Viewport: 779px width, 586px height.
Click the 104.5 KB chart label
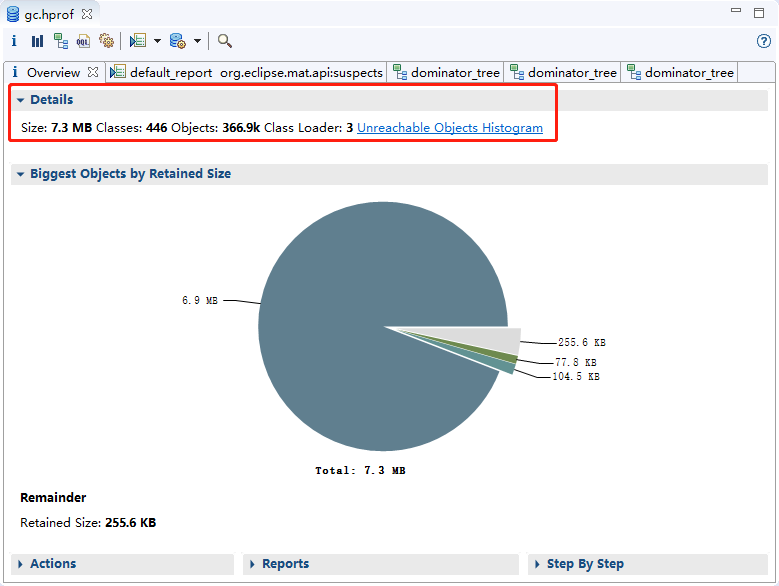coord(576,376)
